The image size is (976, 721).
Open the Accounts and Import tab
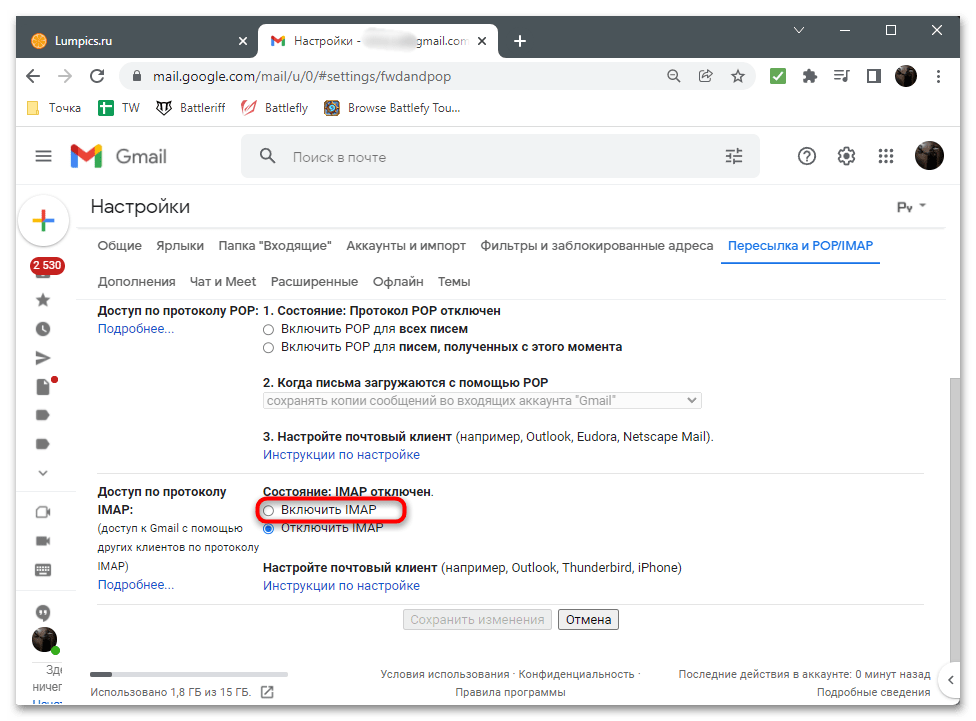point(406,246)
